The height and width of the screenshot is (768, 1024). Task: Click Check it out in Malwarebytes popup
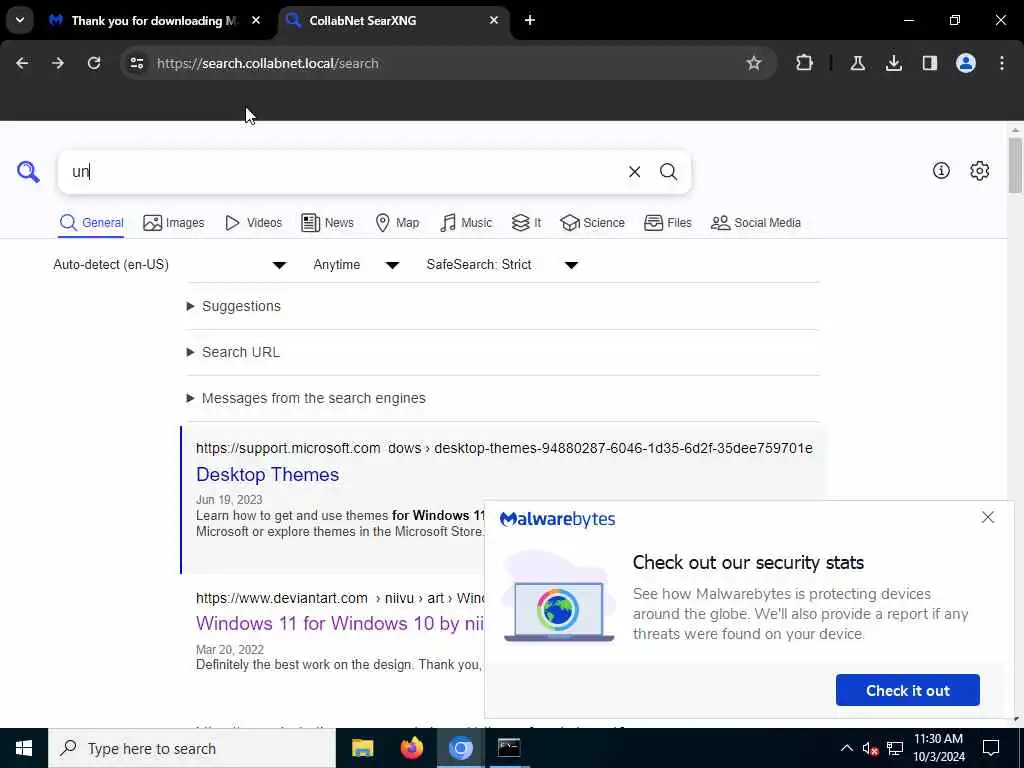[907, 690]
